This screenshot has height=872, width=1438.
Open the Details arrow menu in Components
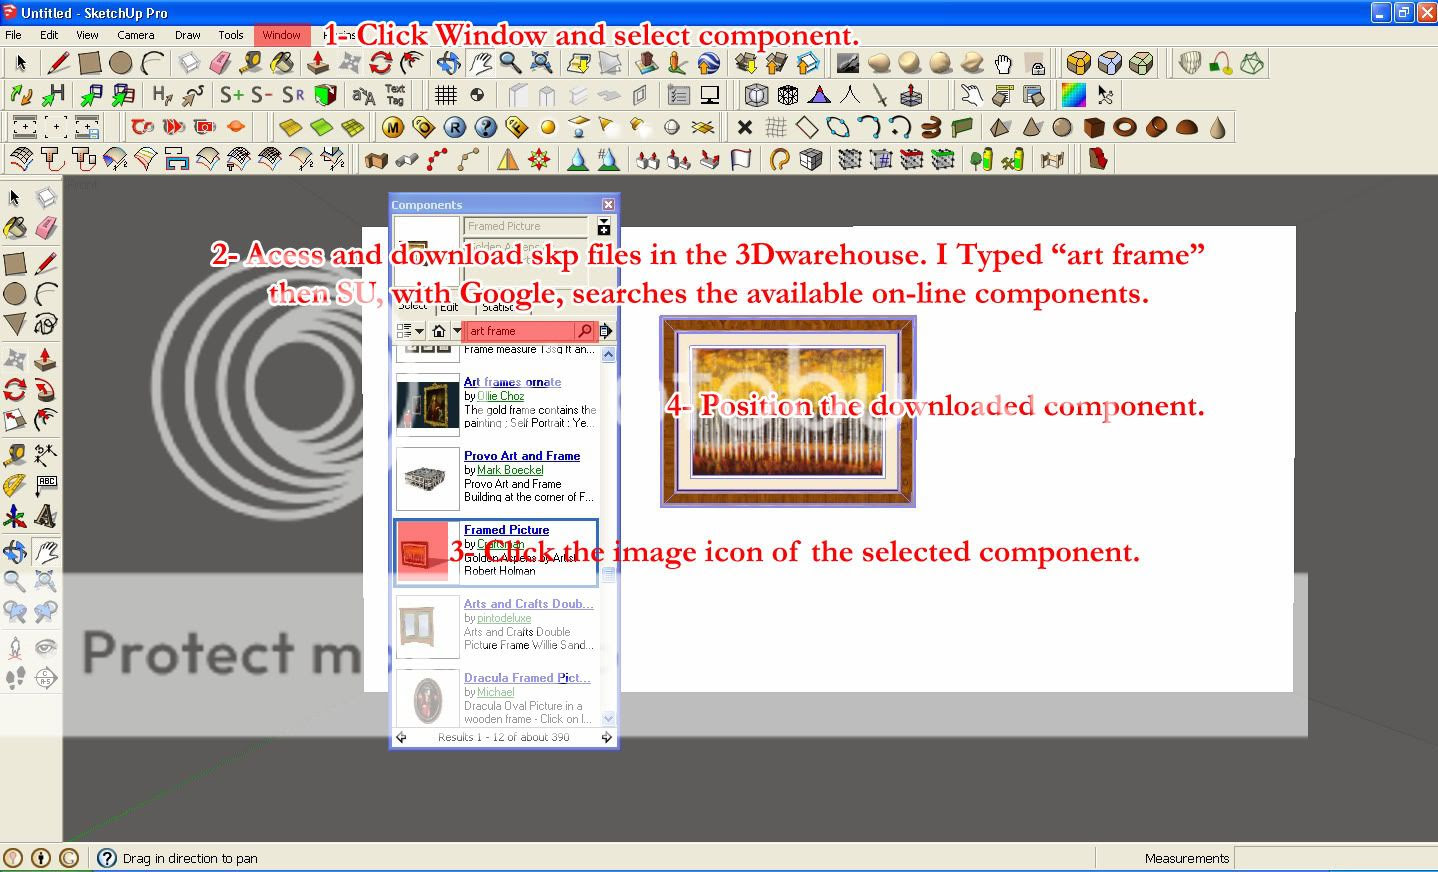606,331
